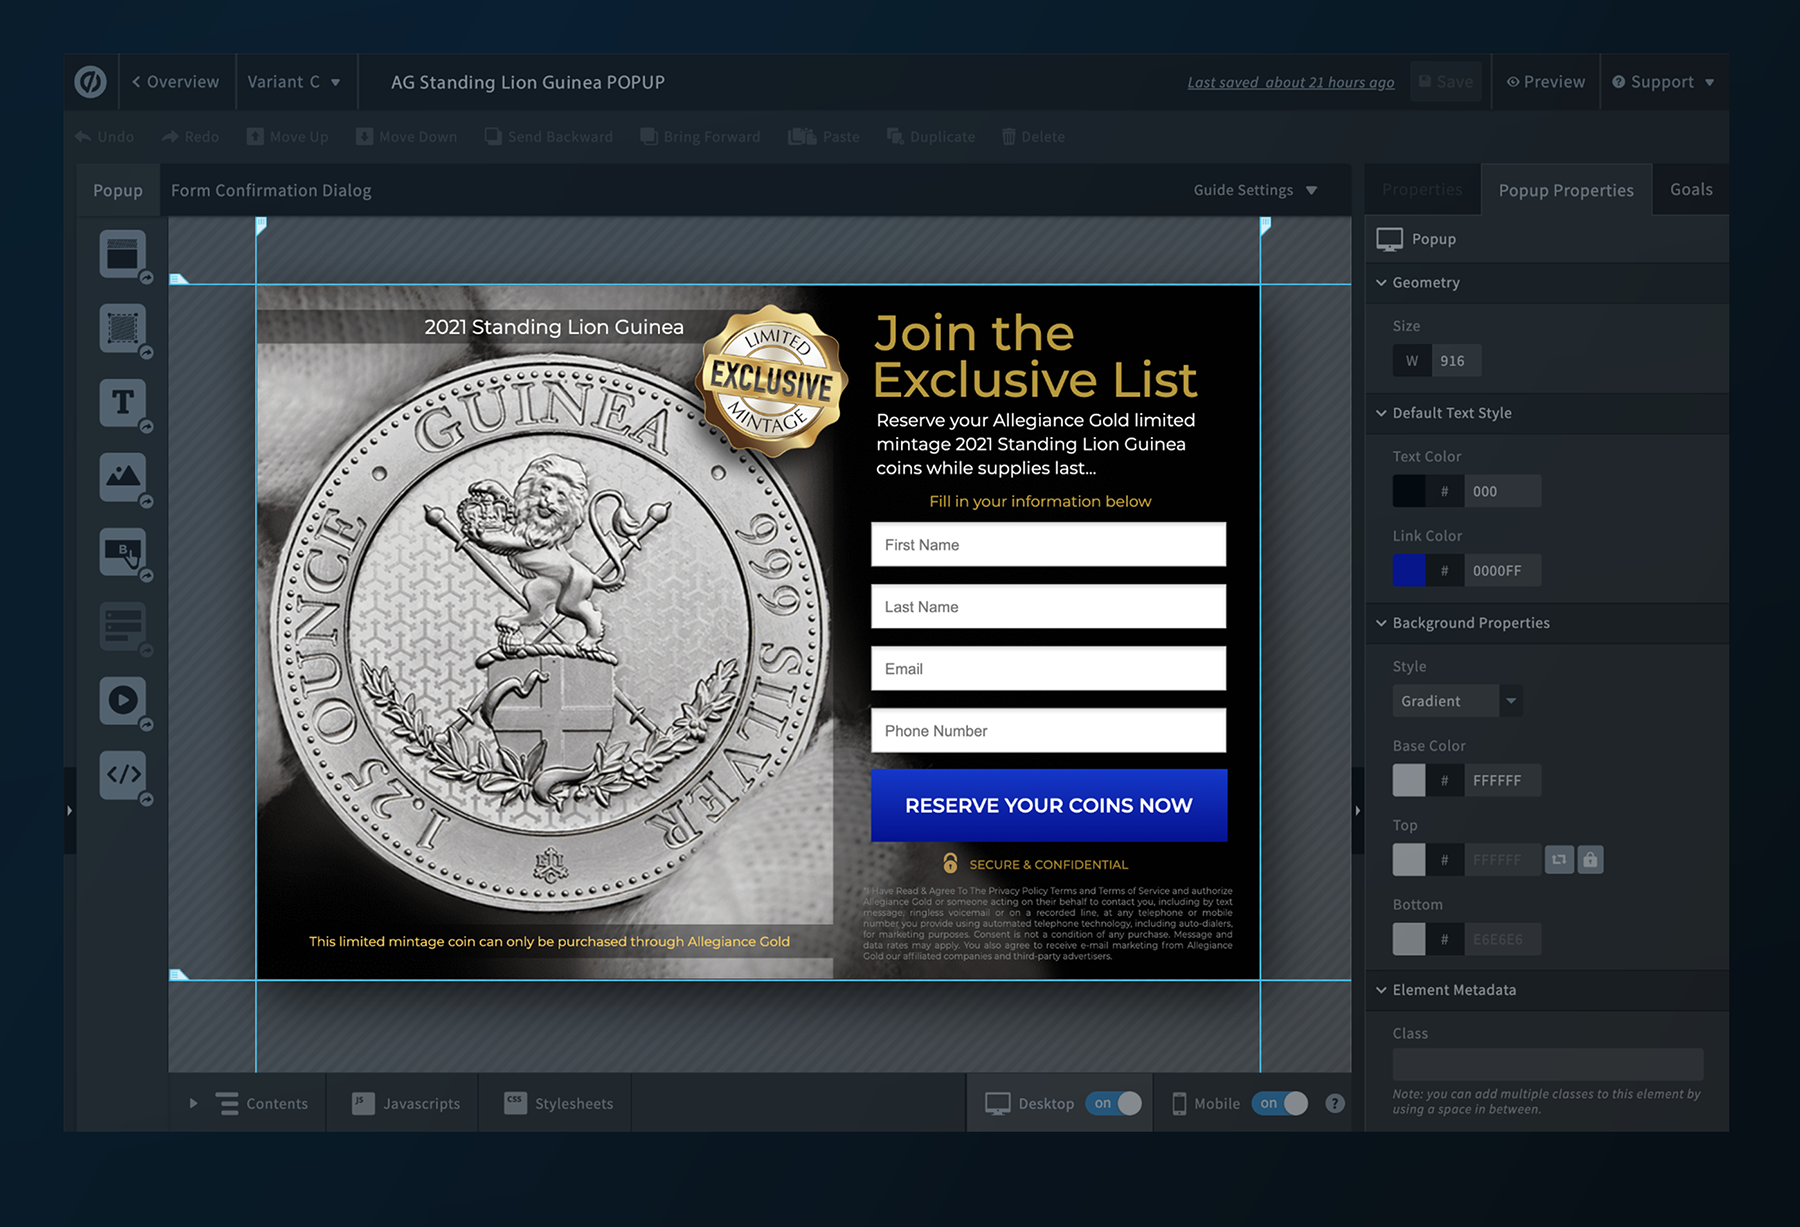The width and height of the screenshot is (1800, 1227).
Task: Switch to the Popup tab
Action: pos(118,190)
